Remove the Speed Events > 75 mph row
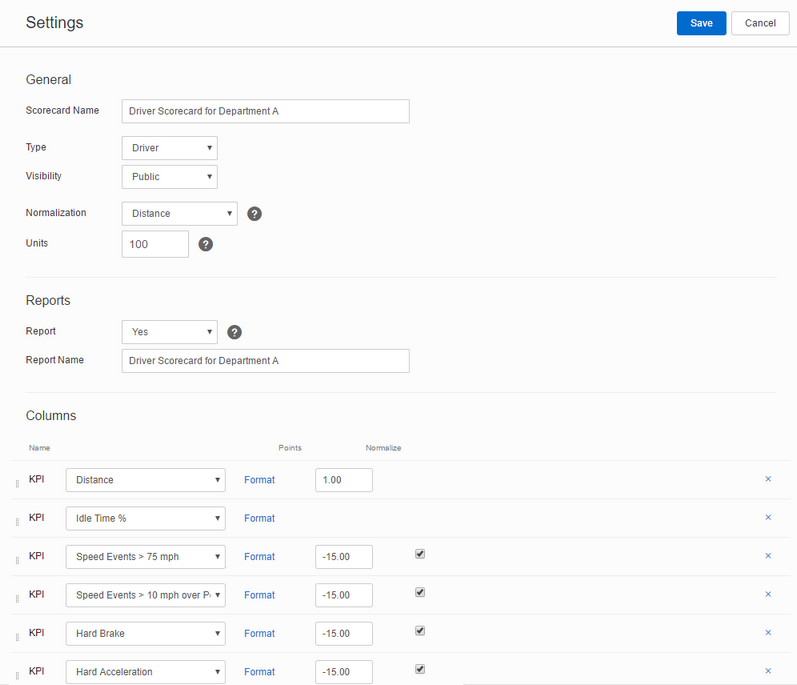This screenshot has width=797, height=685. pos(768,555)
